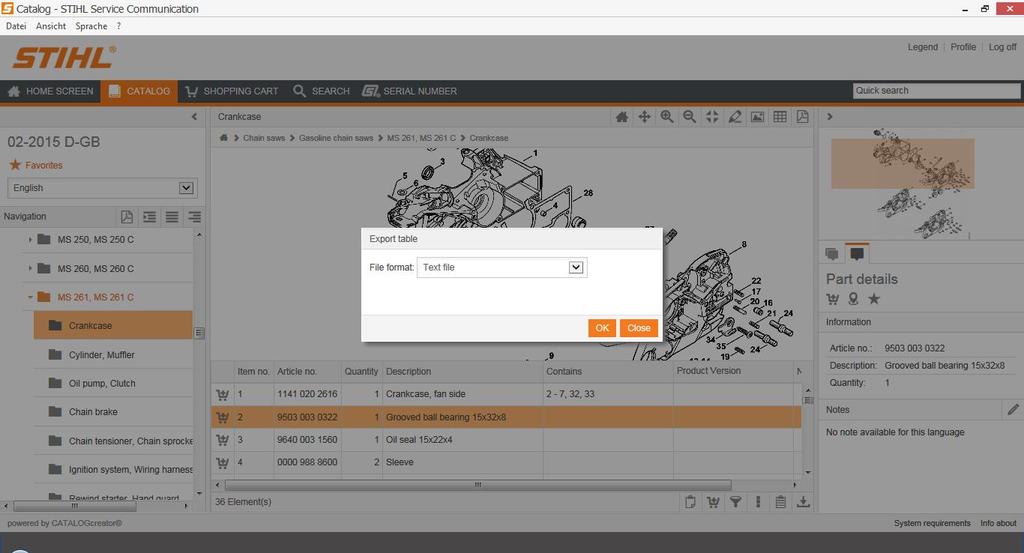The width and height of the screenshot is (1024, 553).
Task: Open the Ansicht menu
Action: click(x=51, y=26)
